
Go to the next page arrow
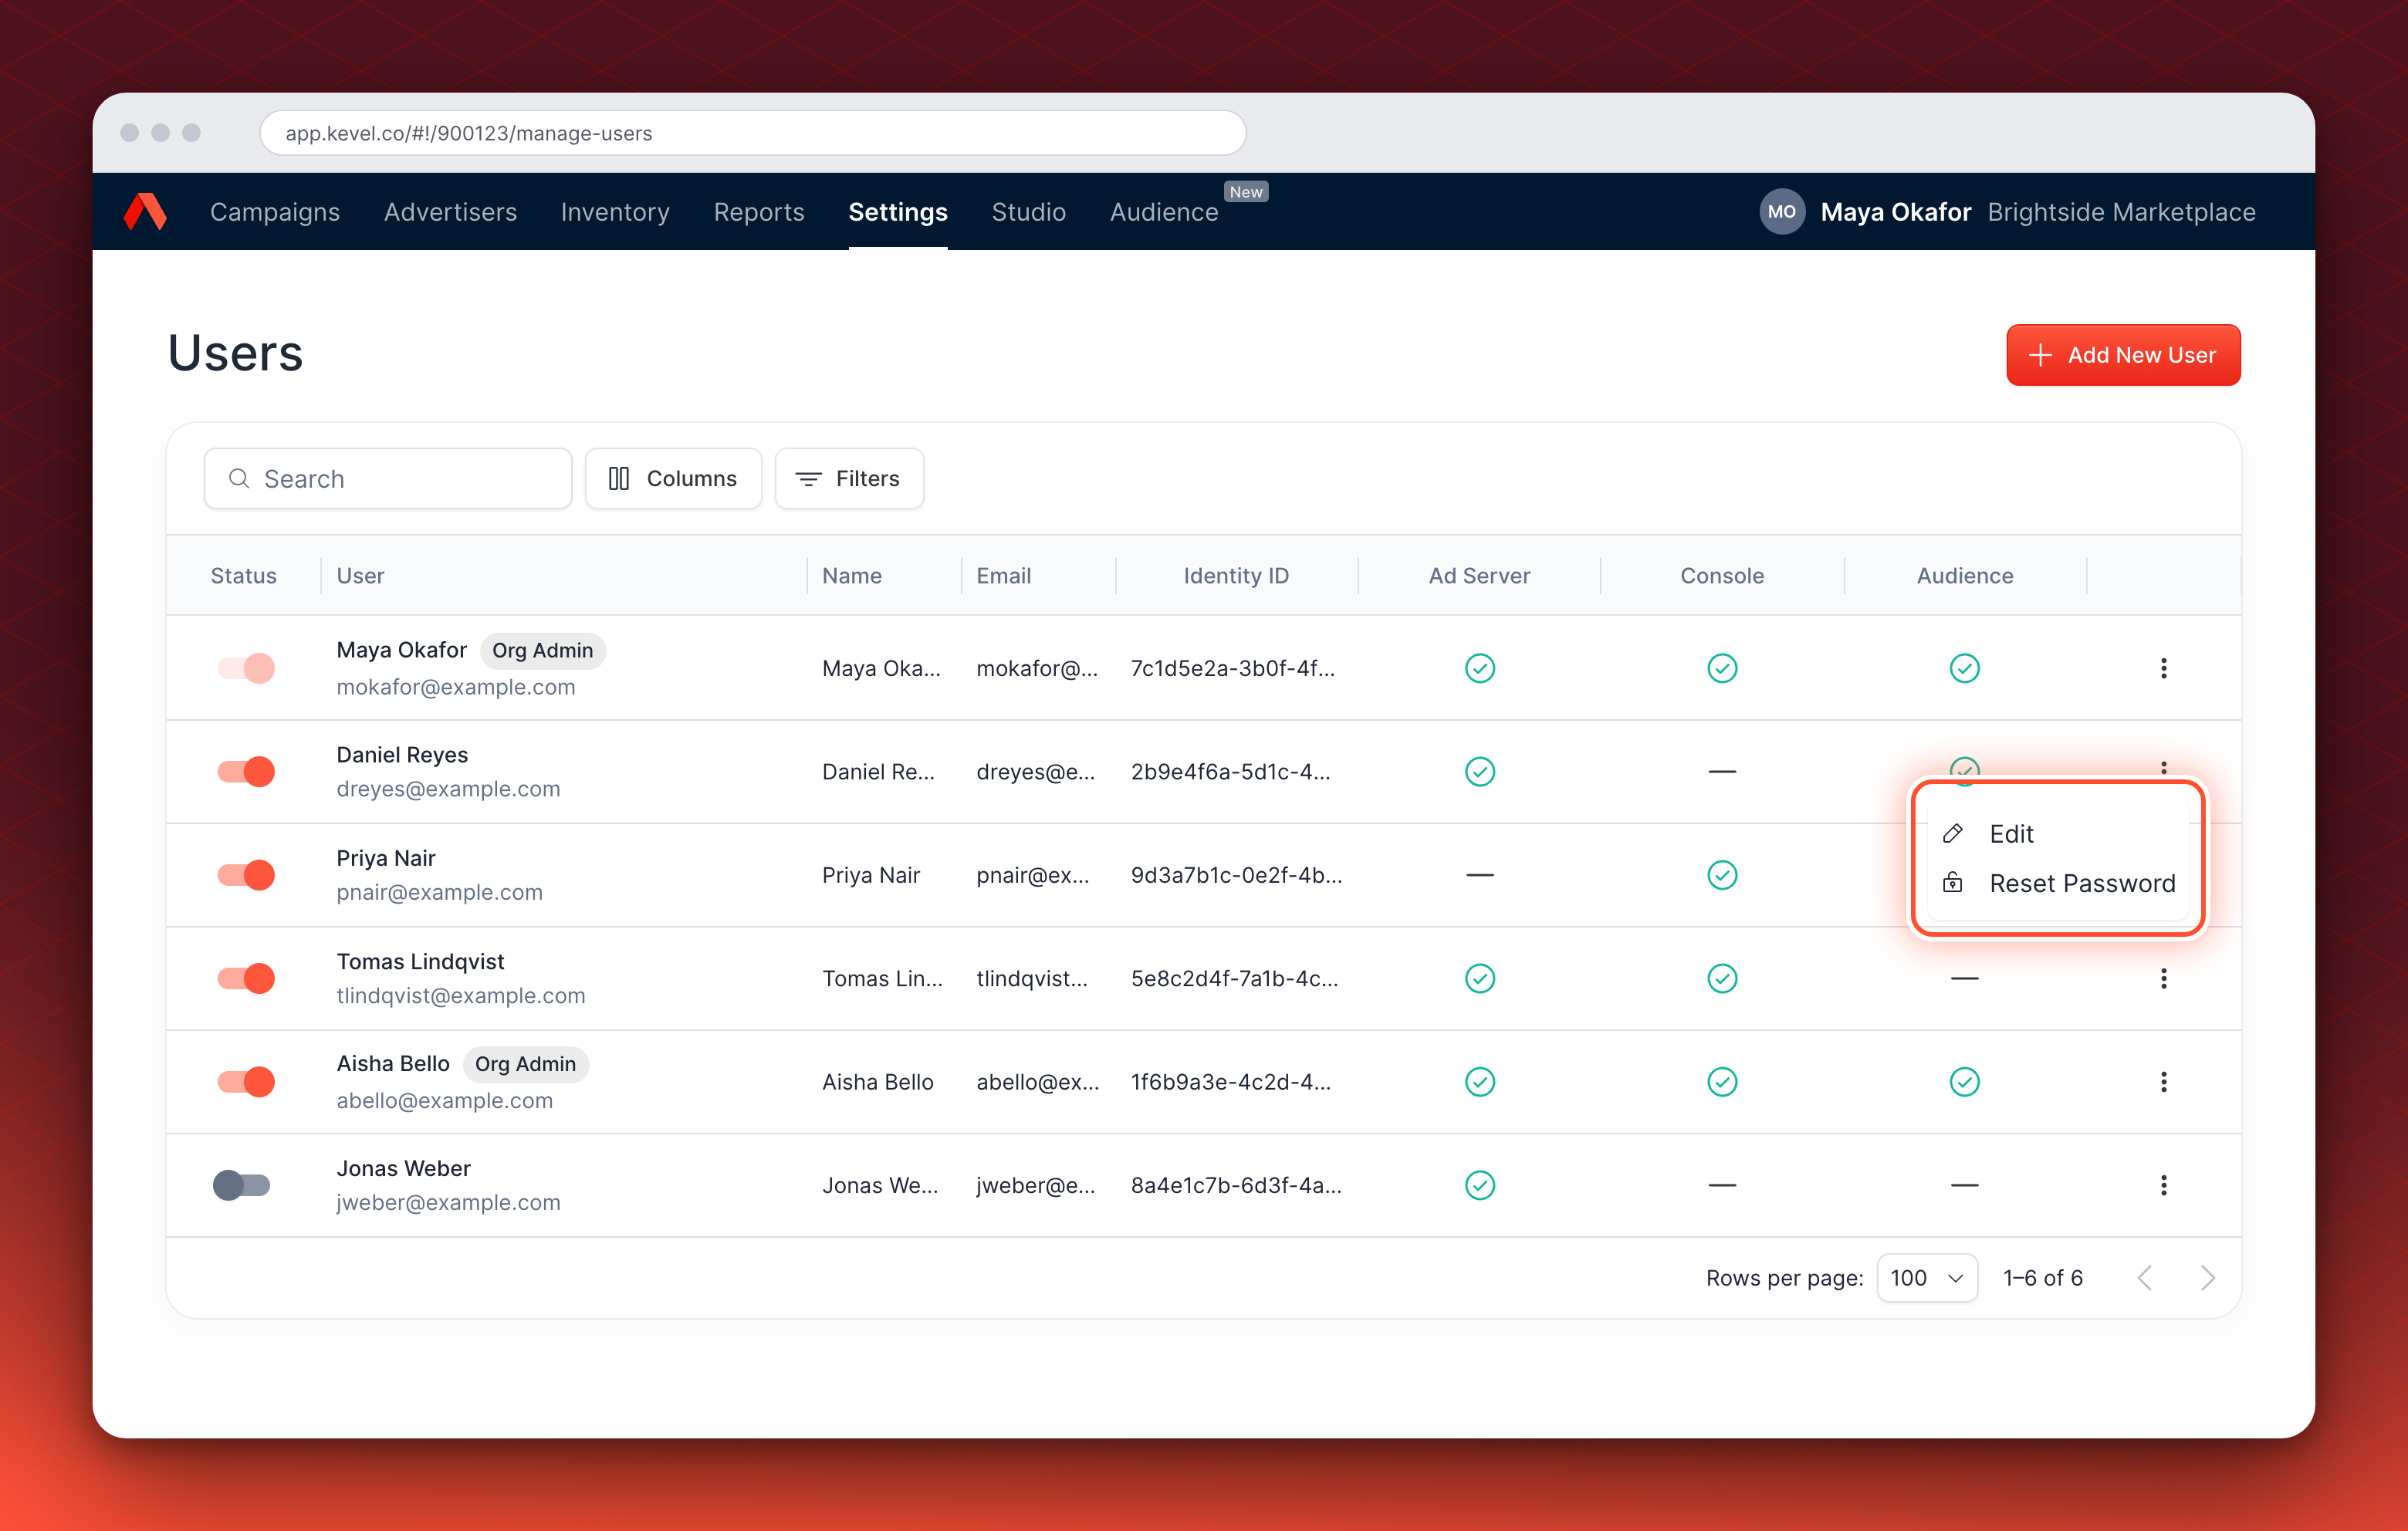tap(2207, 1278)
